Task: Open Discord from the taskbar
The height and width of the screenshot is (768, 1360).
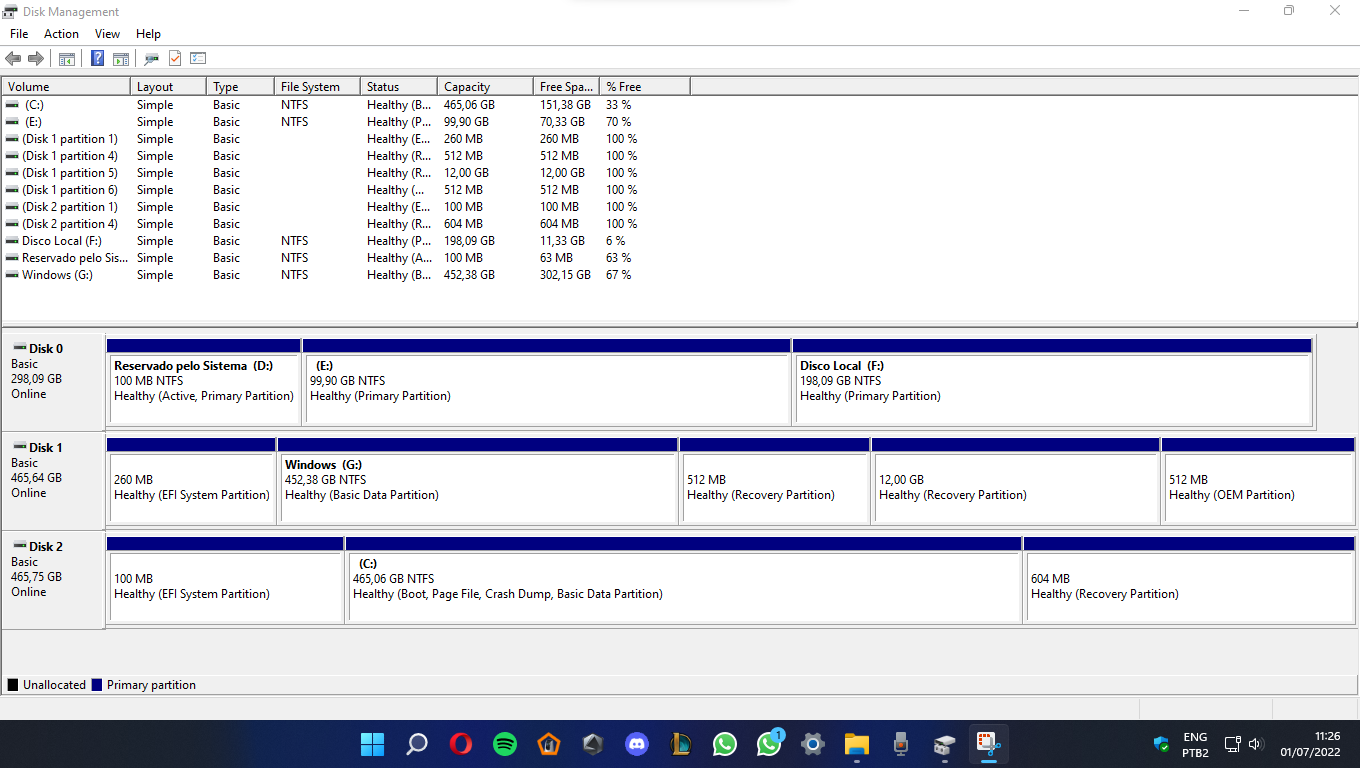Action: pos(637,744)
